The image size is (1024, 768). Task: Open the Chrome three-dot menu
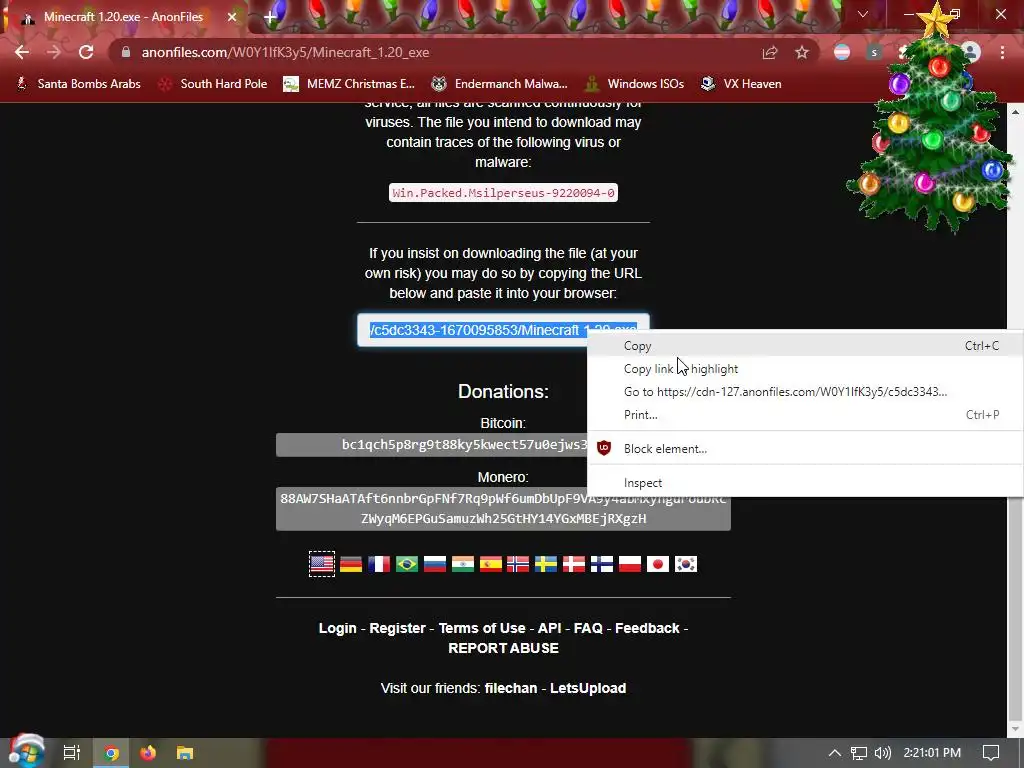click(x=1002, y=52)
